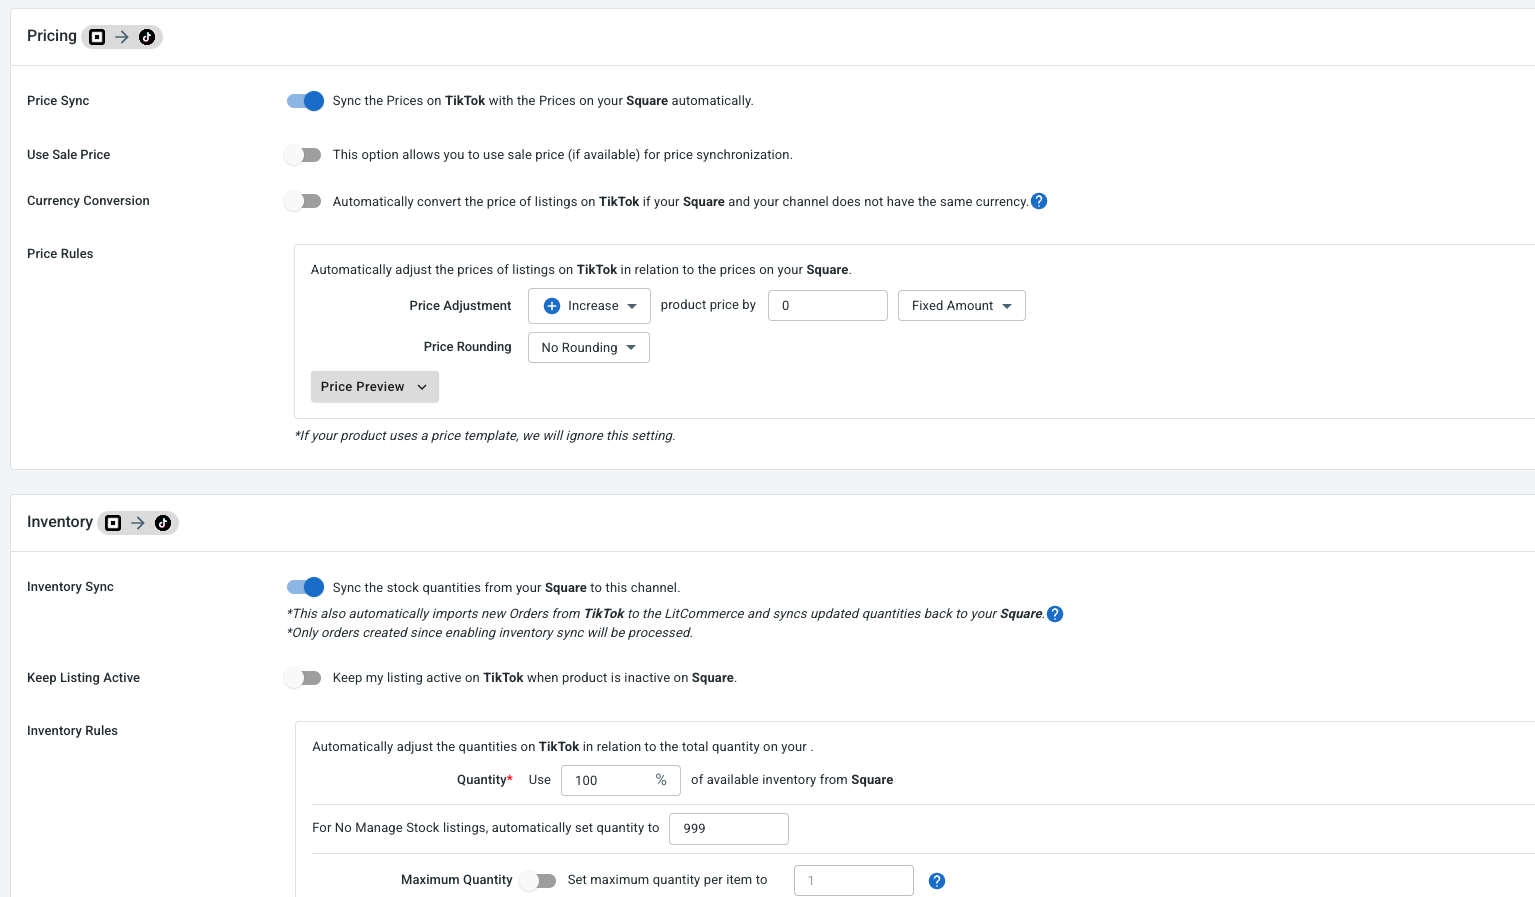Enable the Use Sale Price toggle
The height and width of the screenshot is (897, 1535).
[x=303, y=155]
